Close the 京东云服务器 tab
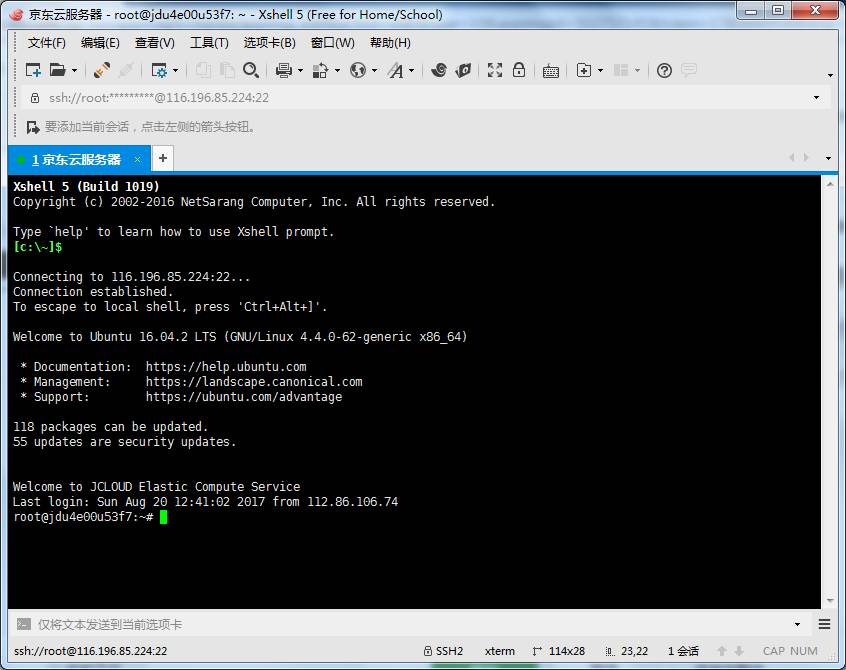This screenshot has width=846, height=670. click(138, 159)
